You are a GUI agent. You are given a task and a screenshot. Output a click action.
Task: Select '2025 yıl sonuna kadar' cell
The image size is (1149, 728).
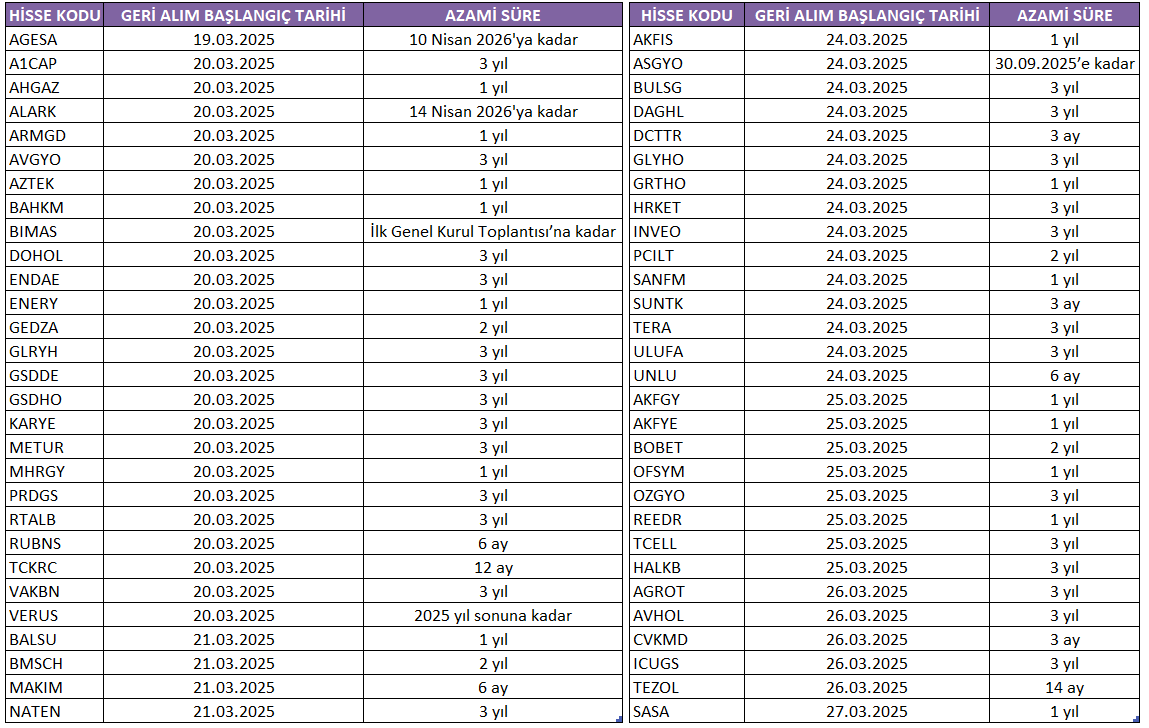pyautogui.click(x=493, y=616)
